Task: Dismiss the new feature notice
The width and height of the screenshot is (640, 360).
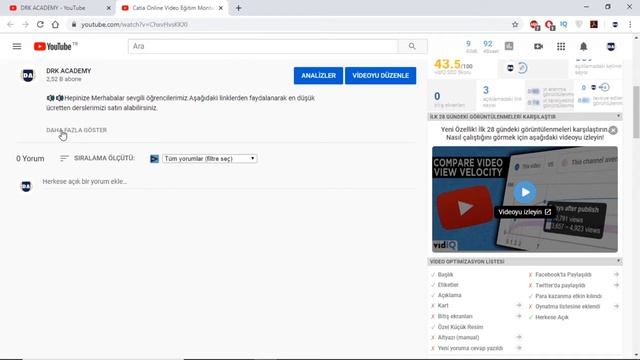Action: [x=613, y=130]
